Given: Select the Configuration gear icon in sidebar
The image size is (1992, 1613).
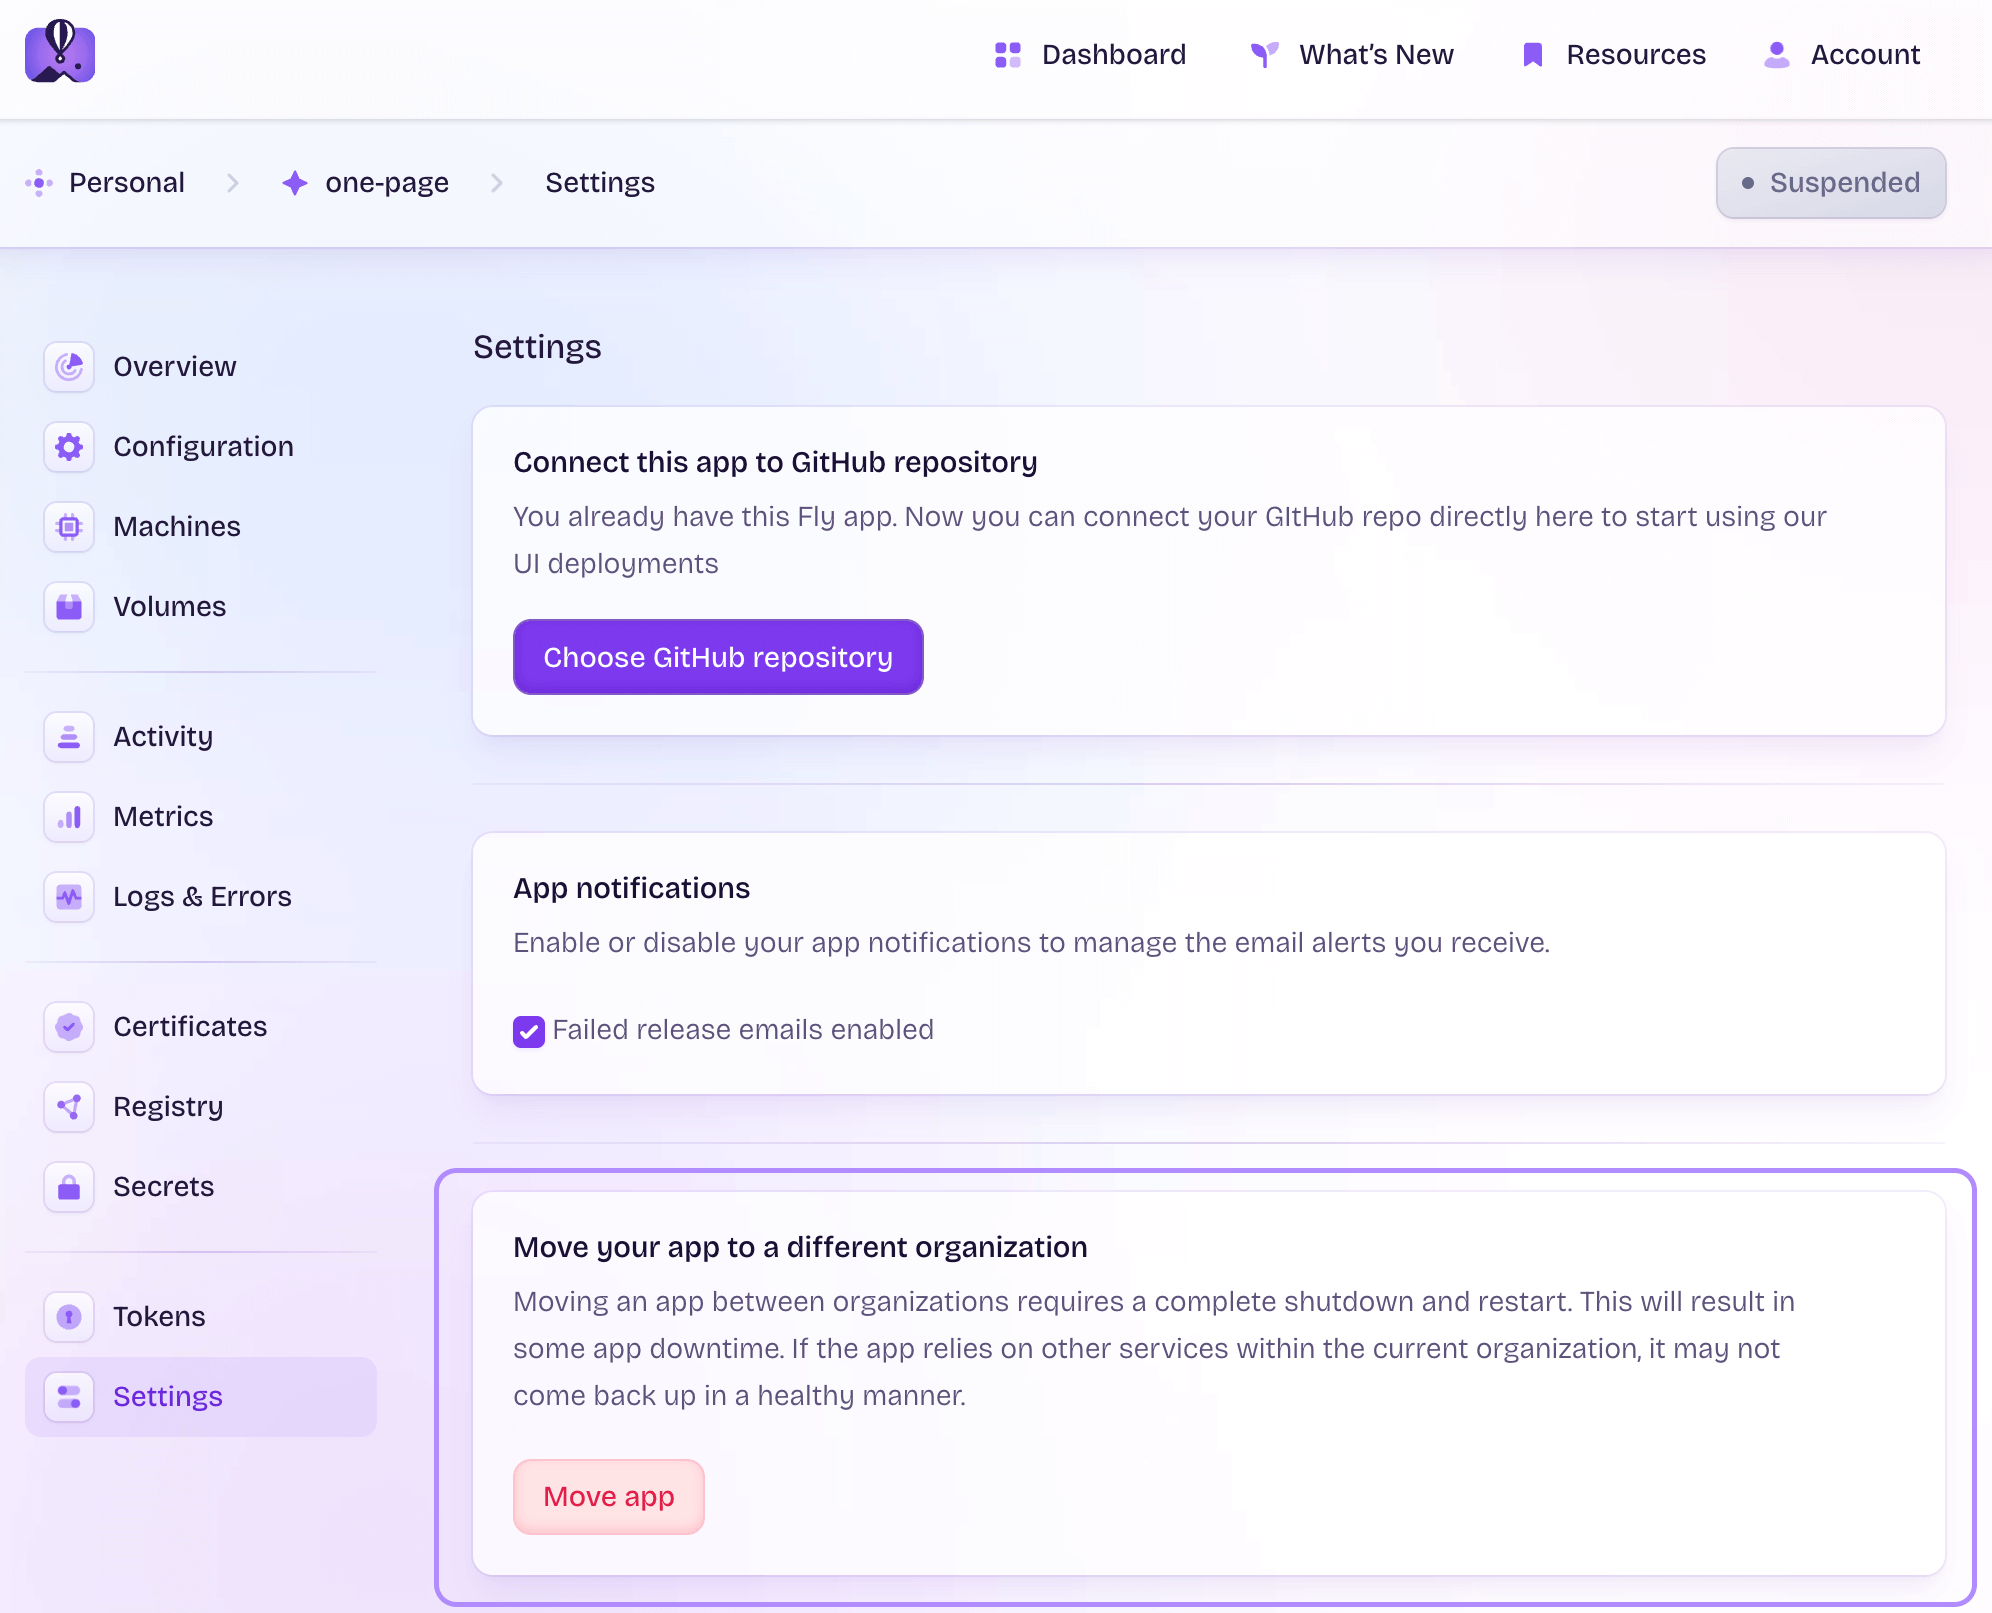Looking at the screenshot, I should [x=68, y=447].
